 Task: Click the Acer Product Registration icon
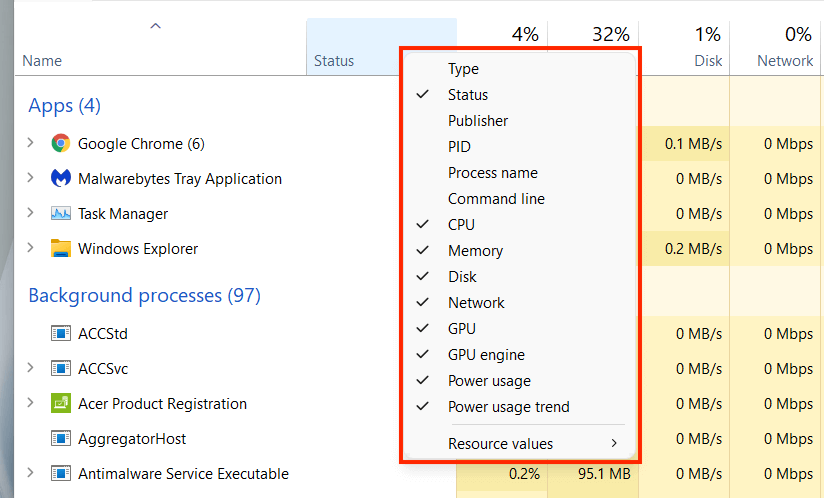61,403
